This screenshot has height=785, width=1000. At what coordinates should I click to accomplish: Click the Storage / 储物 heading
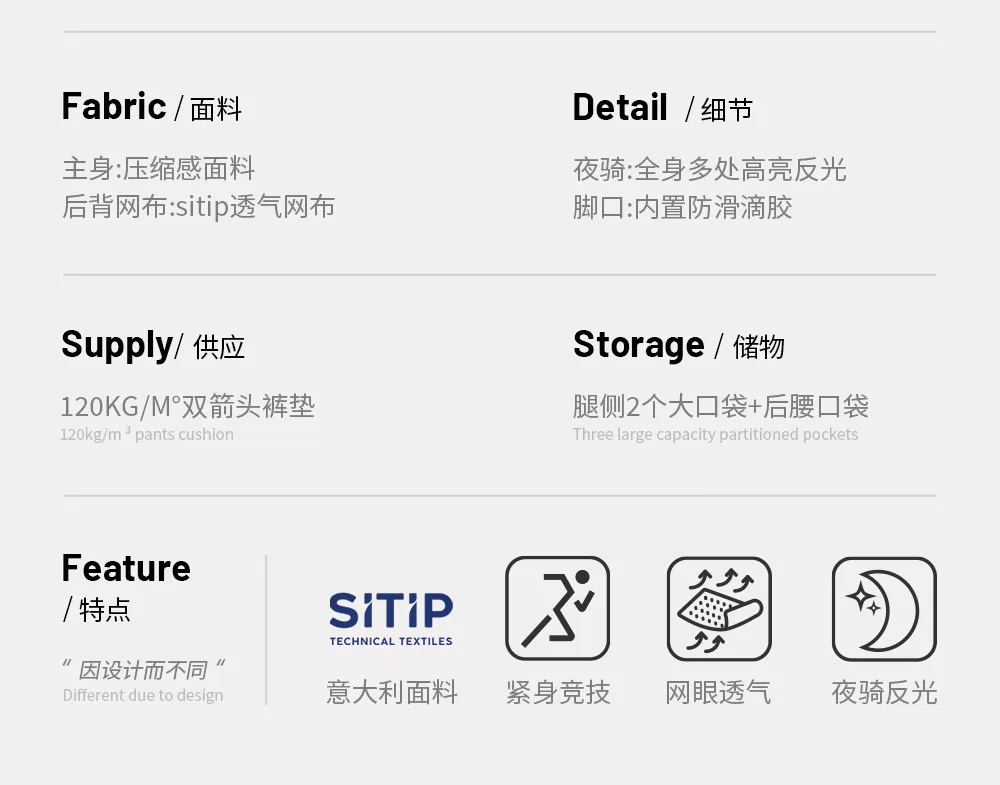[x=678, y=346]
